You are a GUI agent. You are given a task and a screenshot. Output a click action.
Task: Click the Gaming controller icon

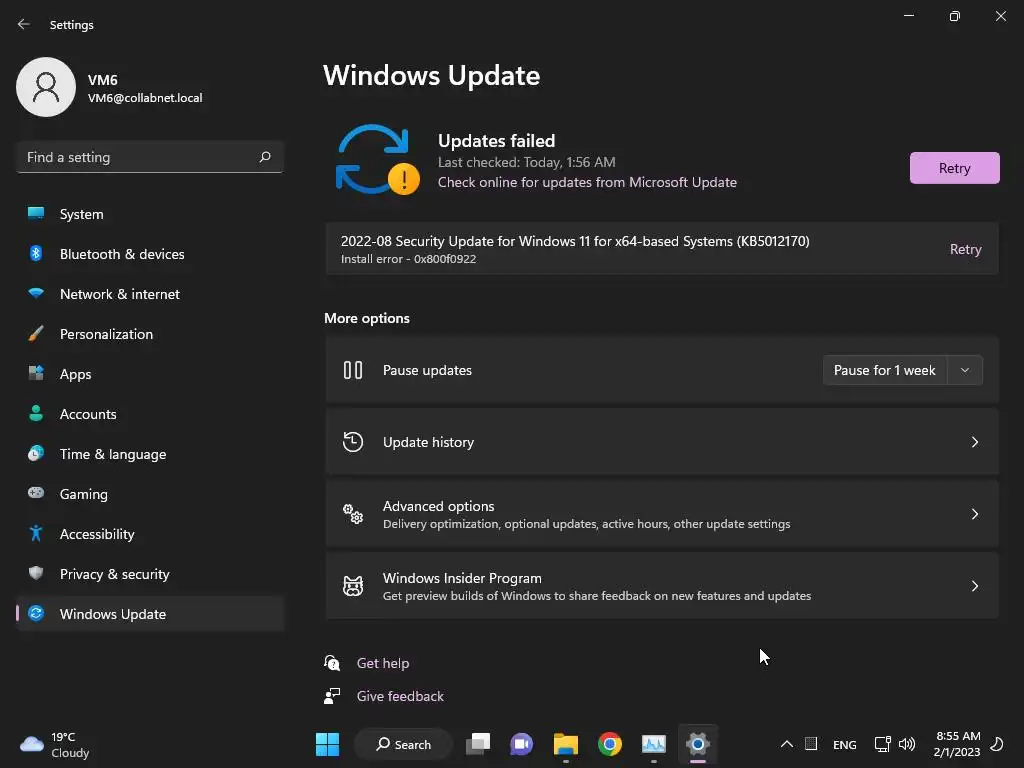point(36,493)
